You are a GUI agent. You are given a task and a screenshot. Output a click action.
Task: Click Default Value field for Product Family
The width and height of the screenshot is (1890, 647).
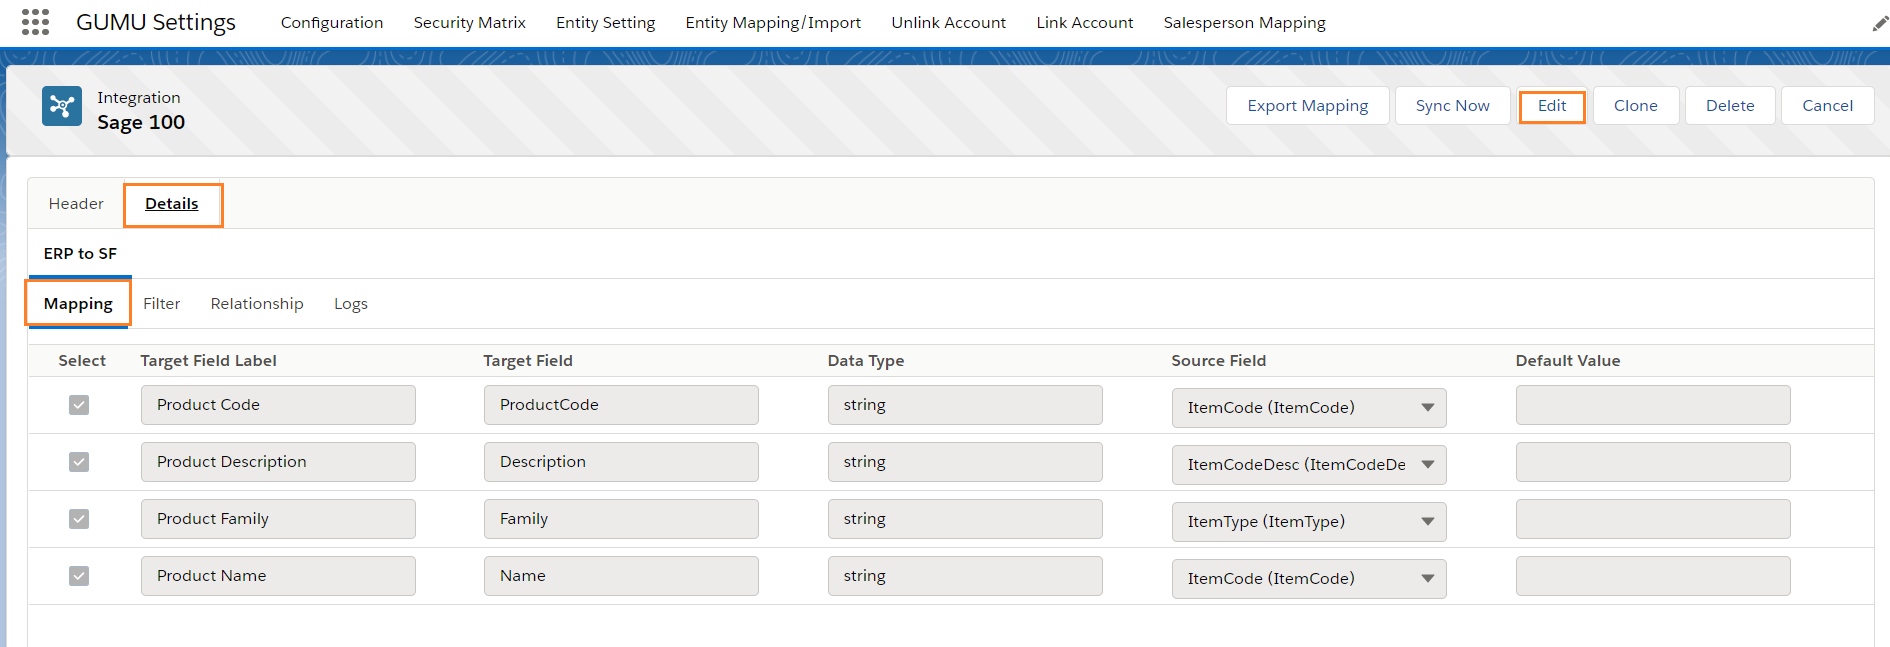click(x=1653, y=519)
